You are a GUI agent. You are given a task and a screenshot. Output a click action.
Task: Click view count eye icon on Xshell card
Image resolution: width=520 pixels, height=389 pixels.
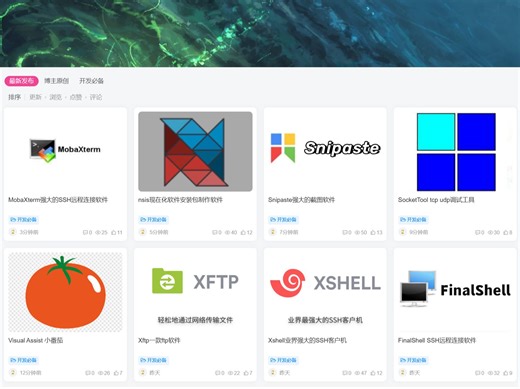point(357,373)
